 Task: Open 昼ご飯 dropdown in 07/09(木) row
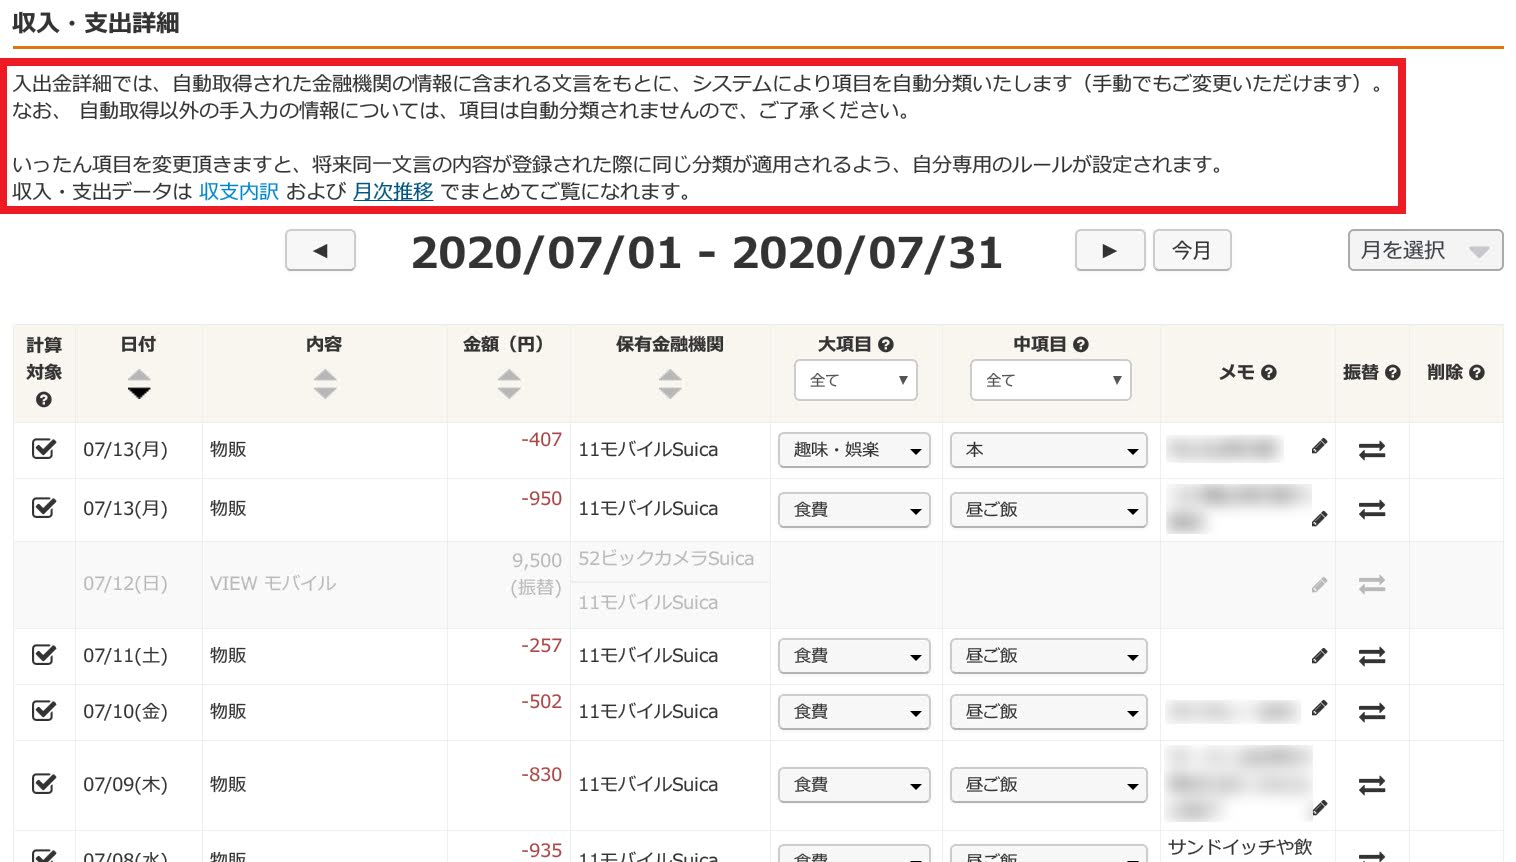1048,785
